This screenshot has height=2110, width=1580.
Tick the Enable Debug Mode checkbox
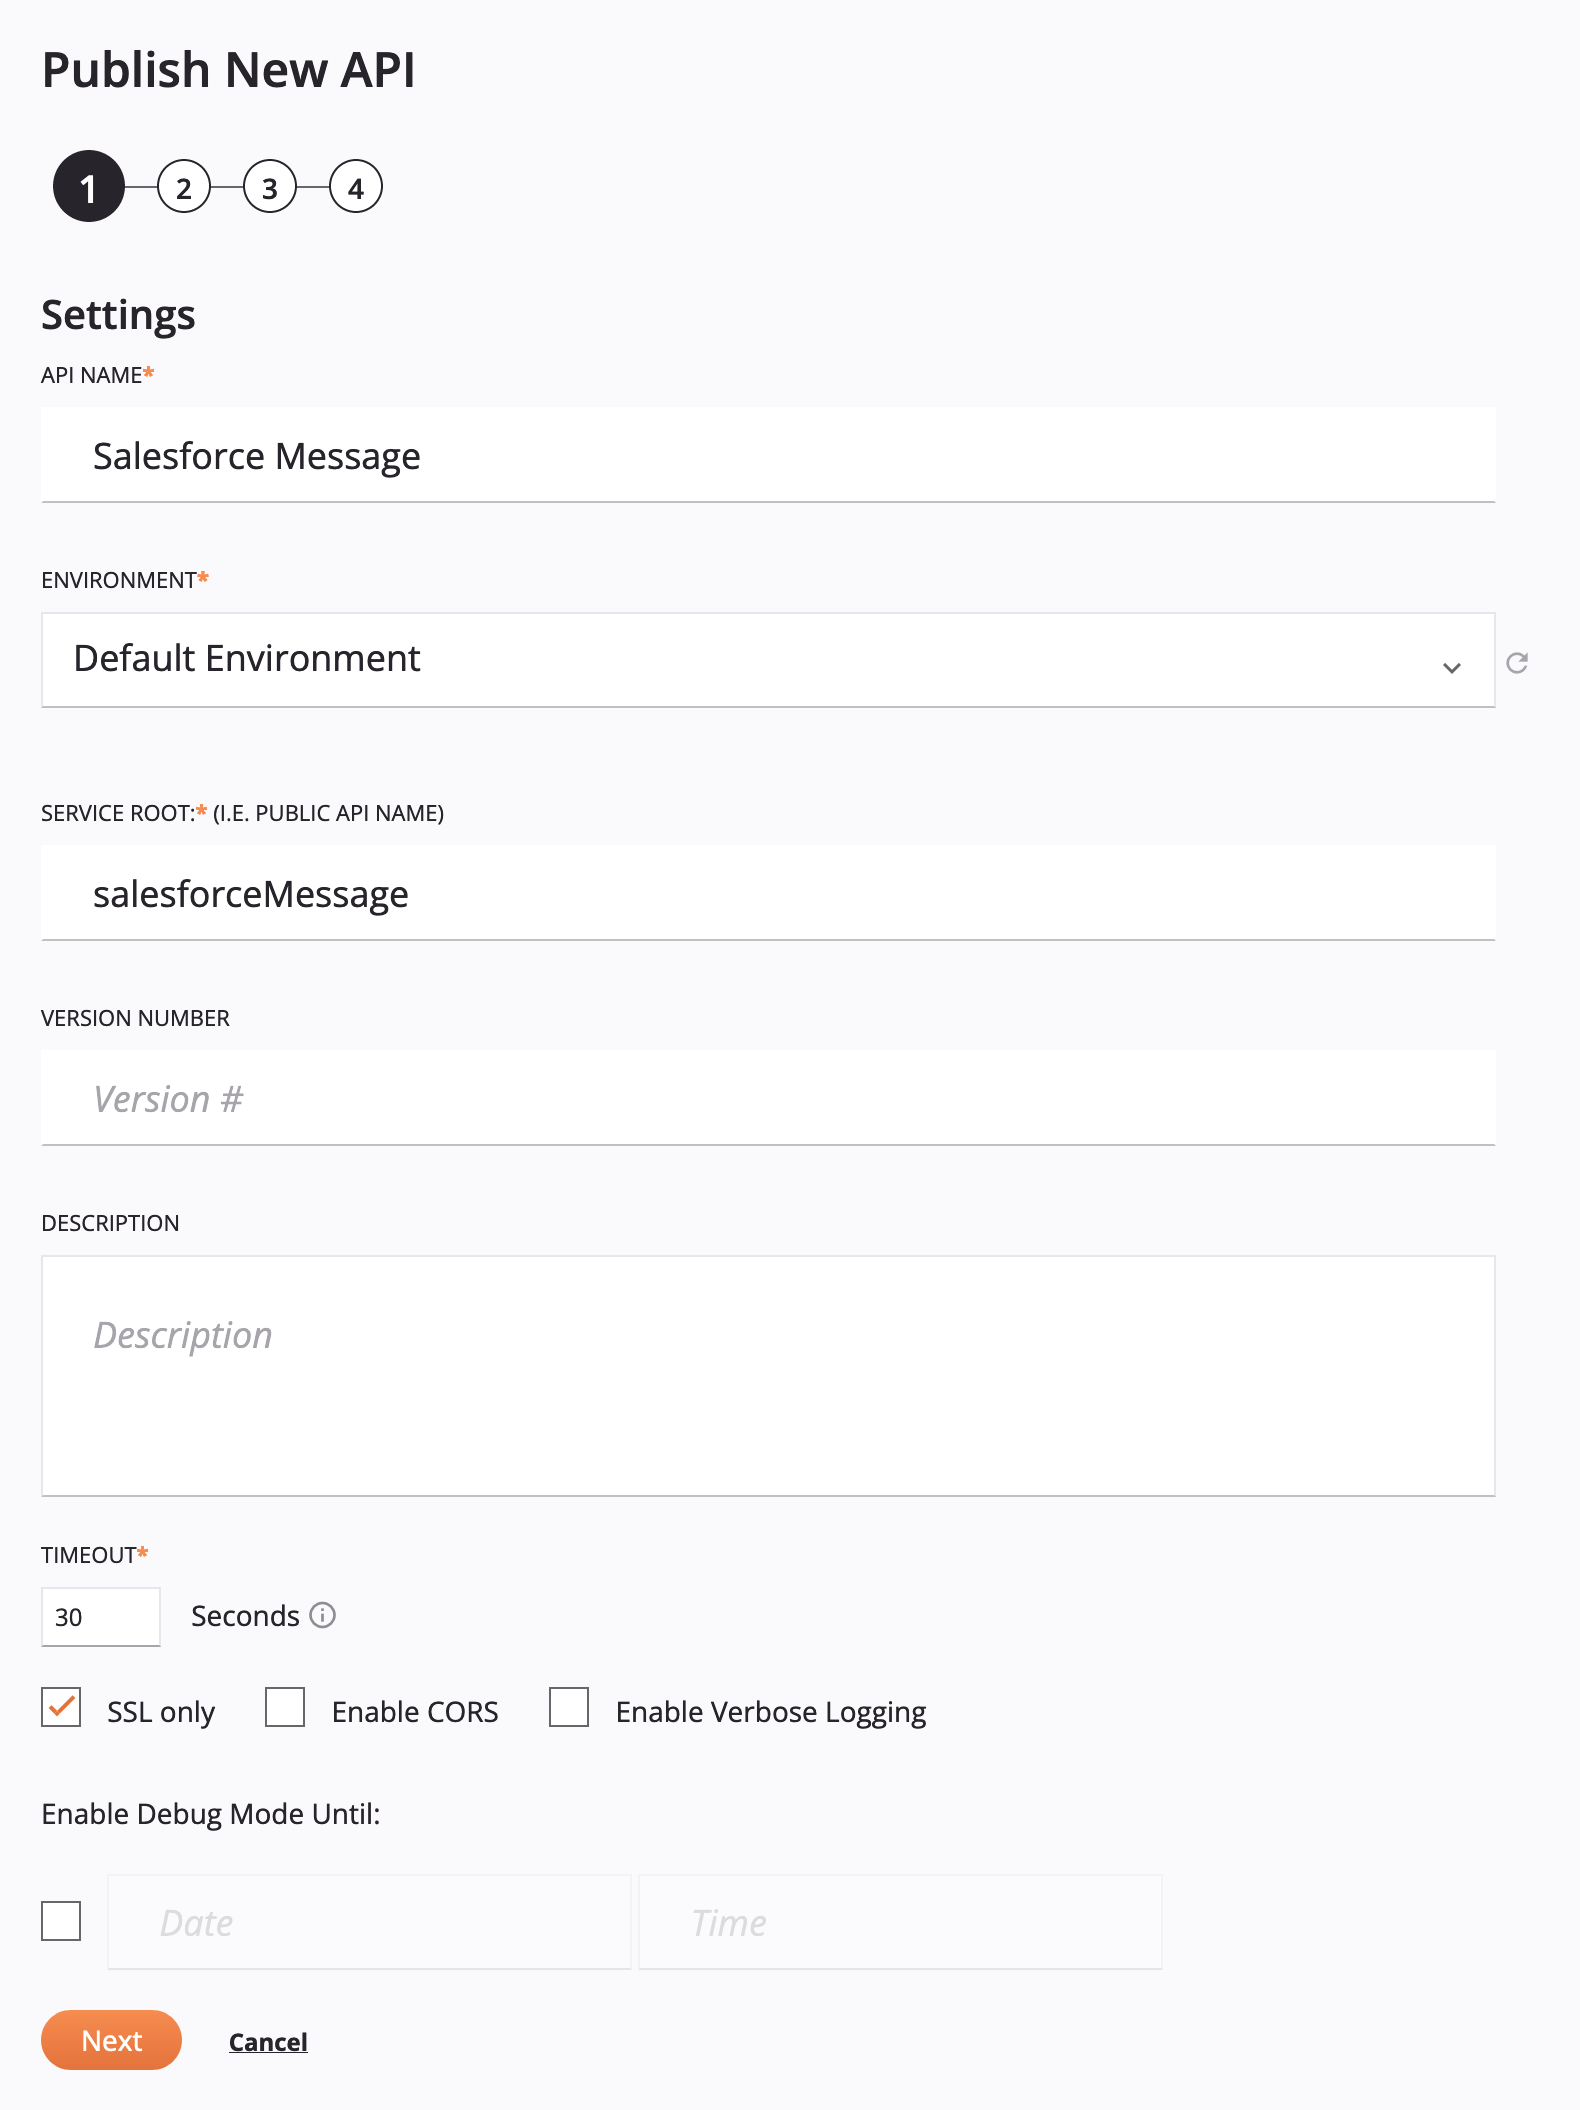[61, 1921]
